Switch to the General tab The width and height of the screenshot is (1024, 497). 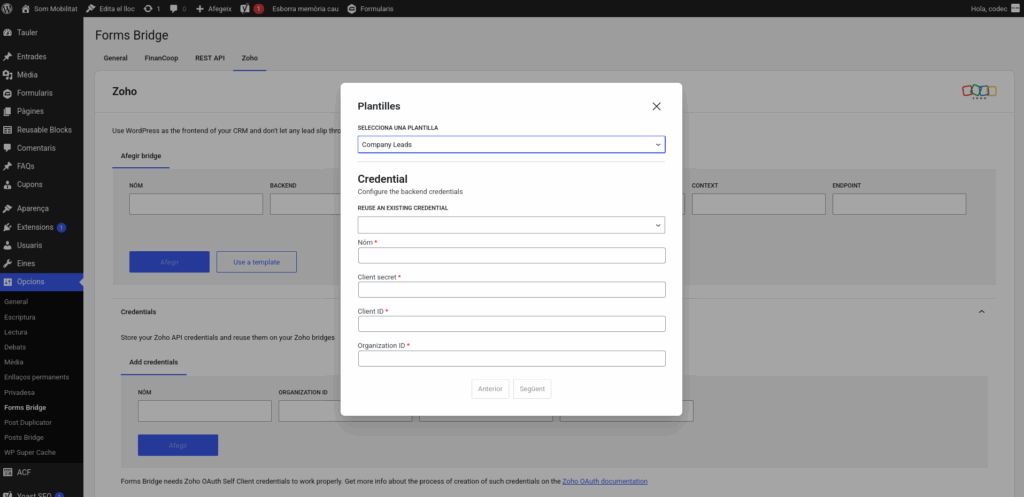coord(116,58)
